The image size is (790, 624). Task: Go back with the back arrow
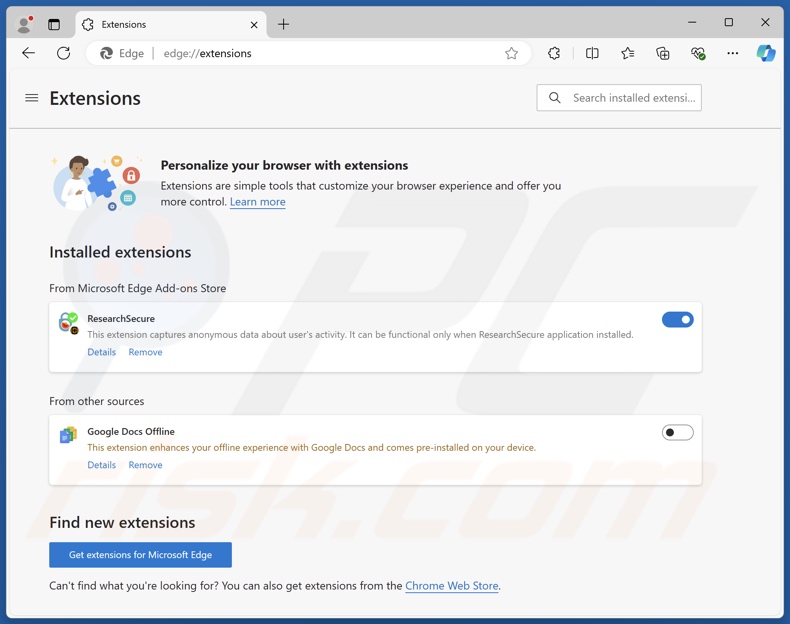(28, 53)
